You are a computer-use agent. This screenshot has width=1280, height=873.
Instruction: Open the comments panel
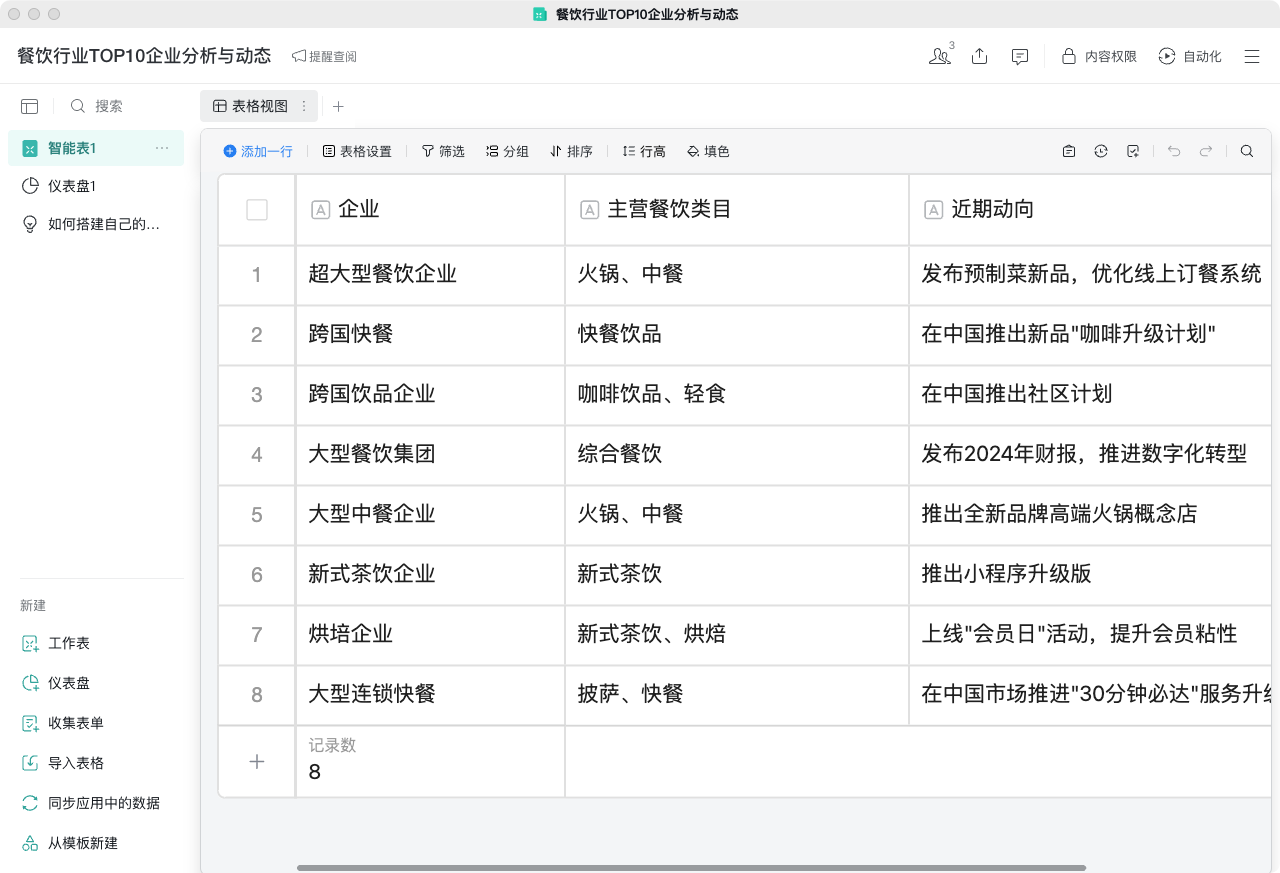click(1019, 57)
